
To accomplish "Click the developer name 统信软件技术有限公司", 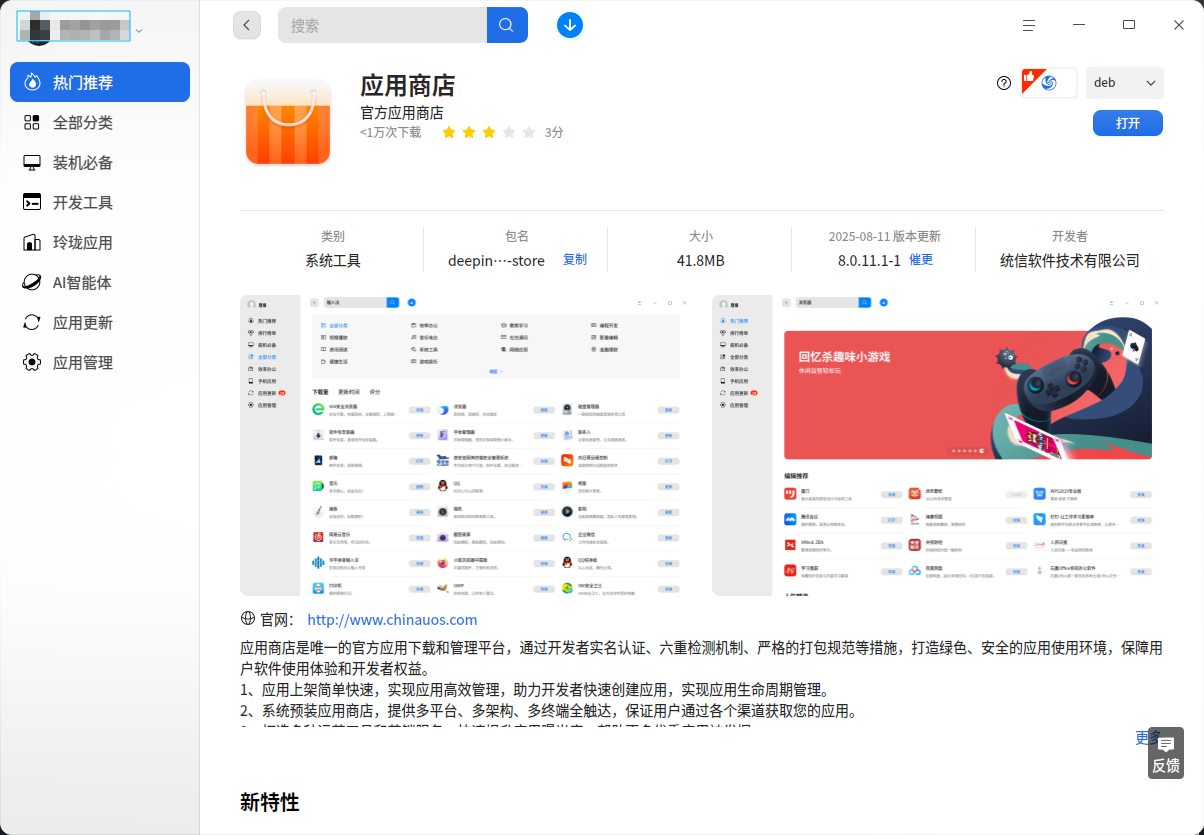I will click(1070, 261).
